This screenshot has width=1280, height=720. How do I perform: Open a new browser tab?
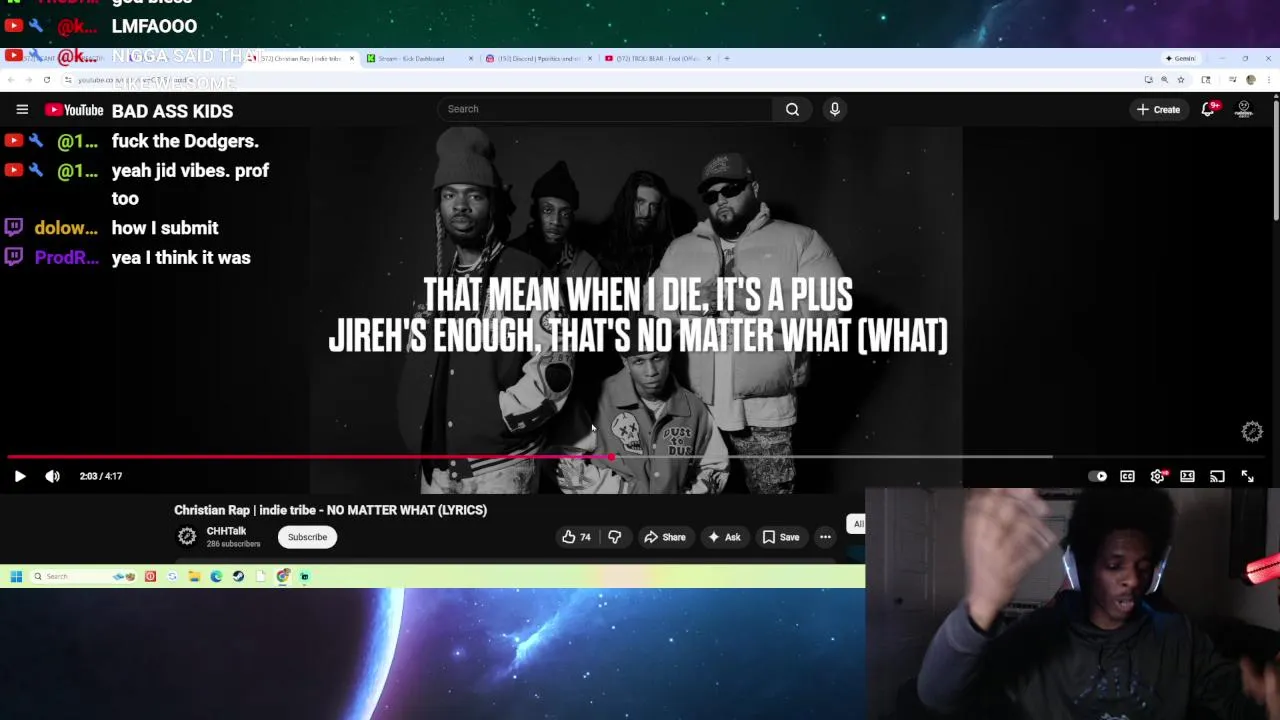(x=727, y=58)
